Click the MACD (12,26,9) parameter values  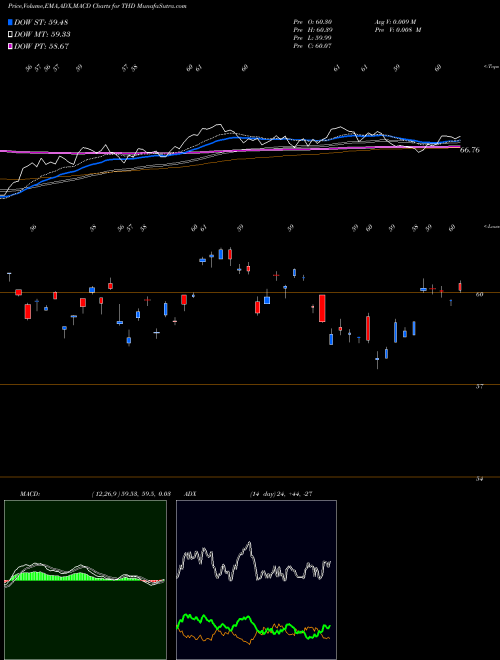(131, 494)
